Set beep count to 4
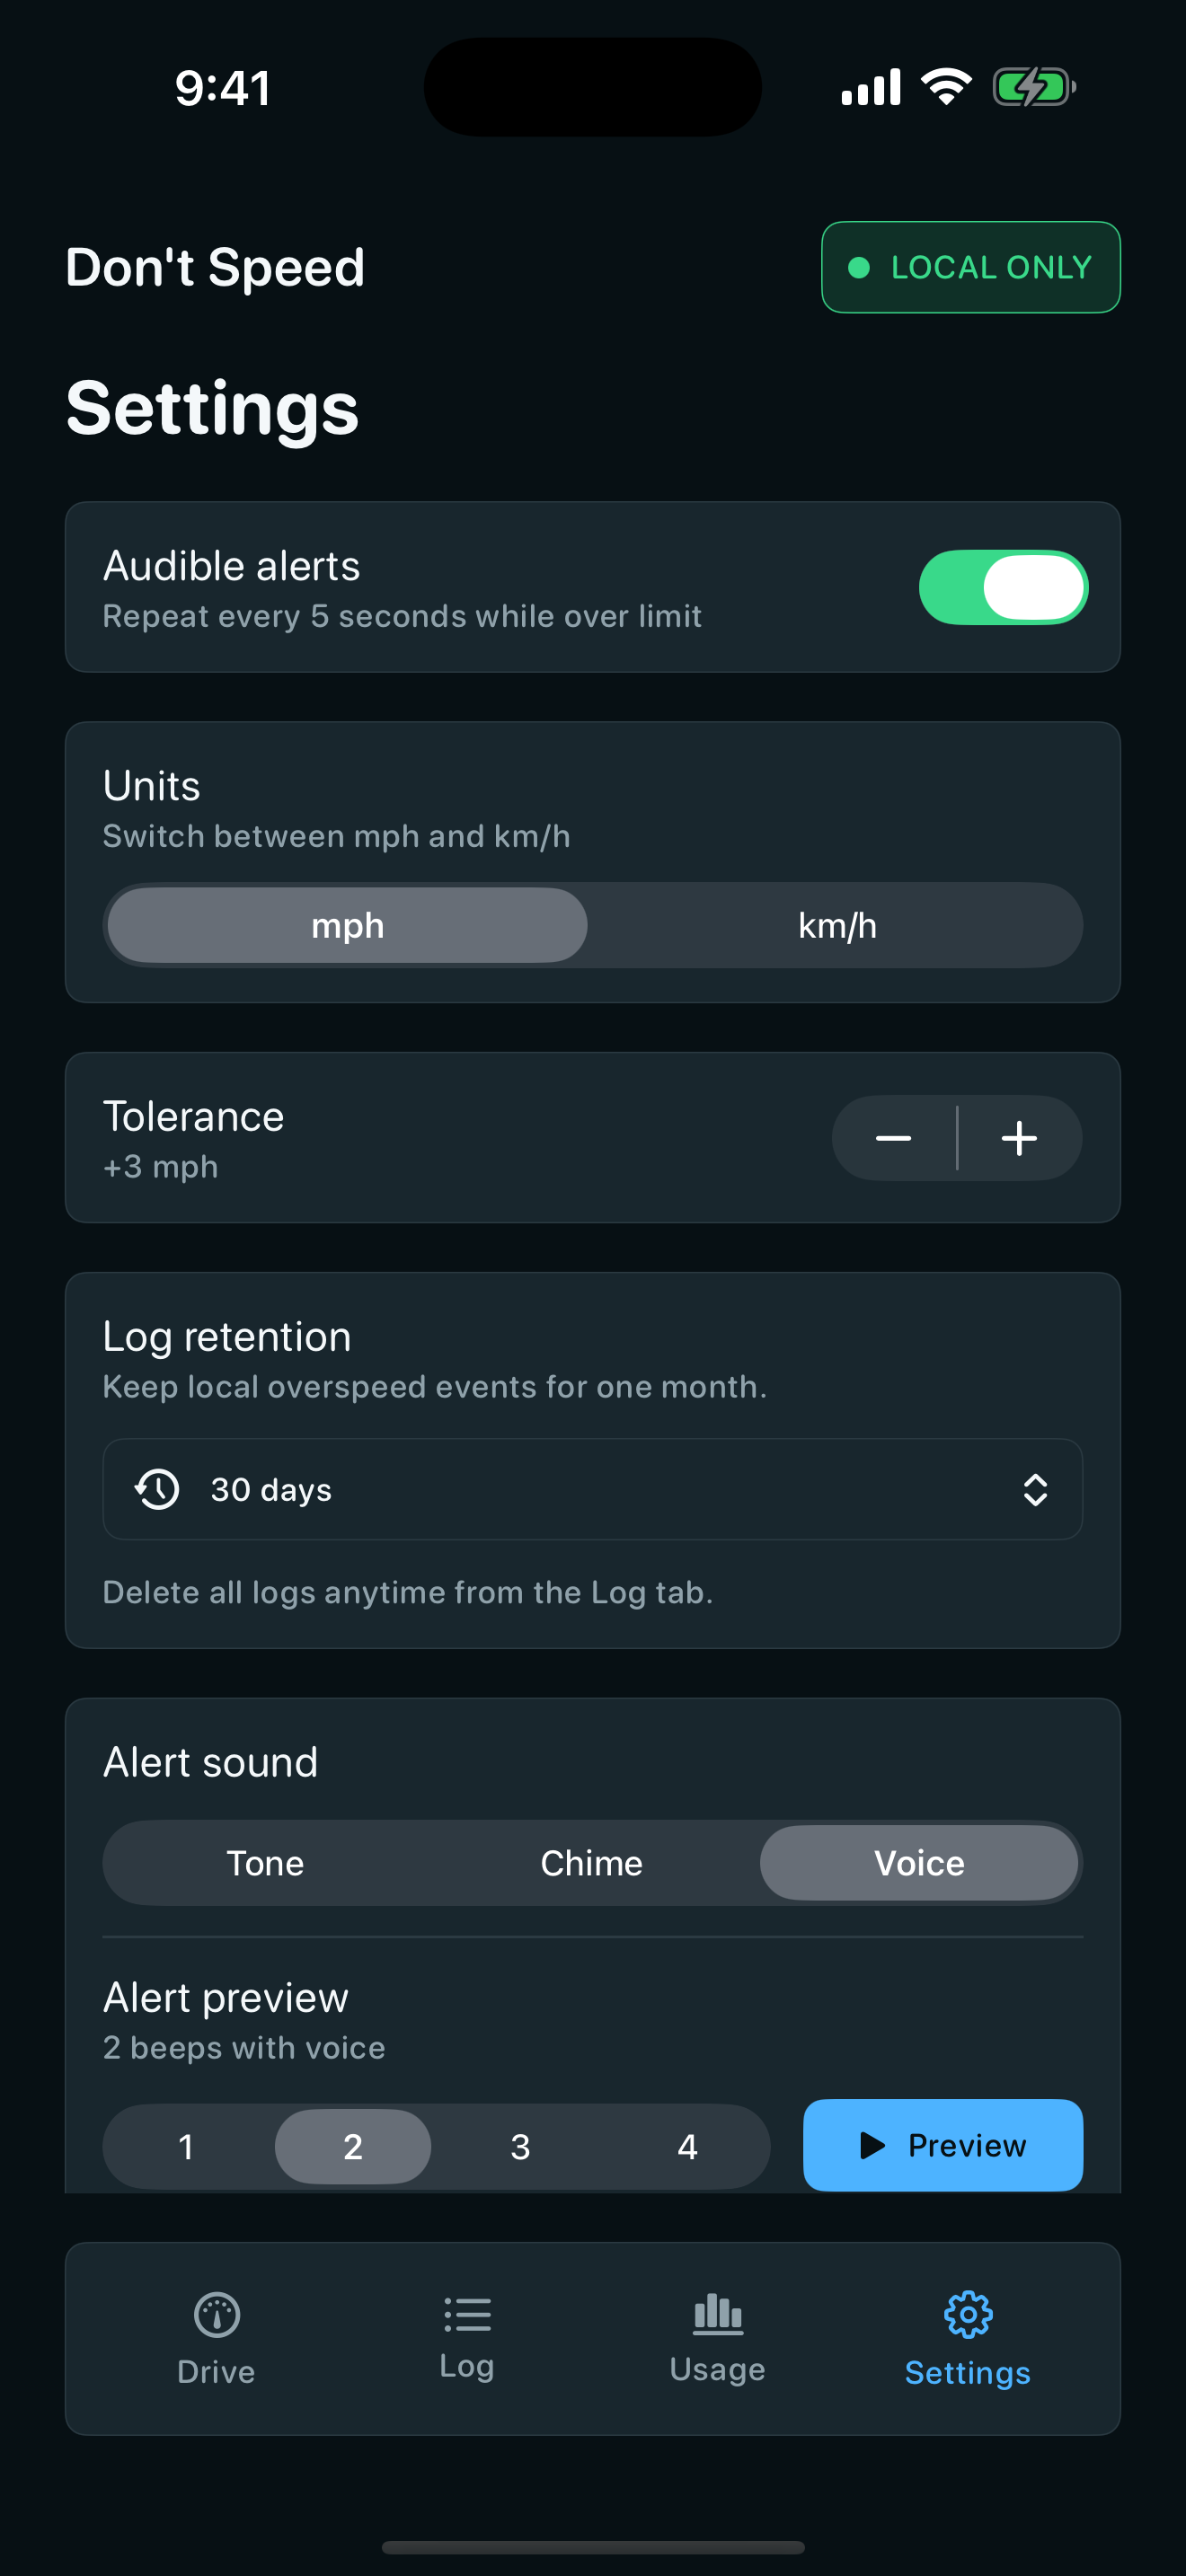 coord(687,2145)
